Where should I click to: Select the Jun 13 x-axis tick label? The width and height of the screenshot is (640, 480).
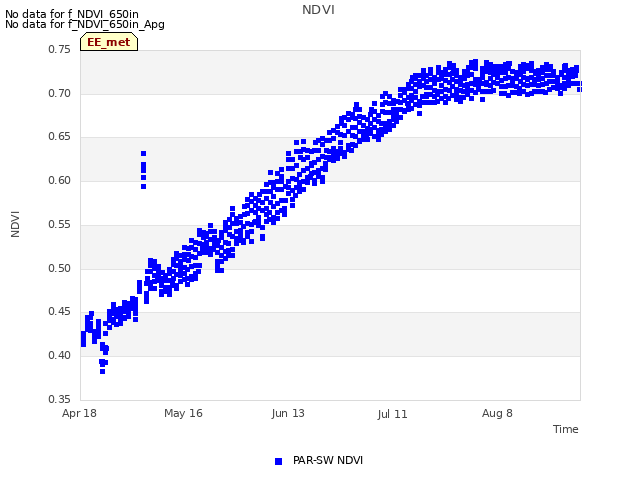tap(288, 413)
